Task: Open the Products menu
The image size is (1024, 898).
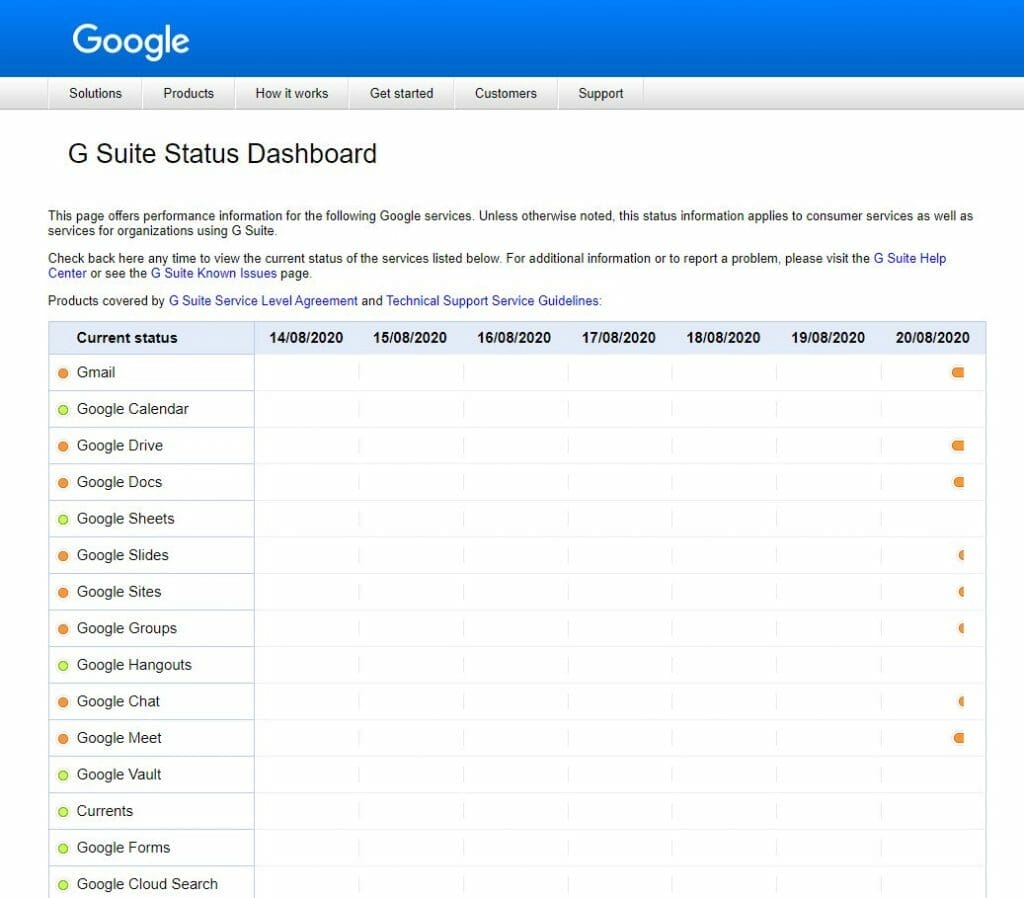Action: pos(188,93)
